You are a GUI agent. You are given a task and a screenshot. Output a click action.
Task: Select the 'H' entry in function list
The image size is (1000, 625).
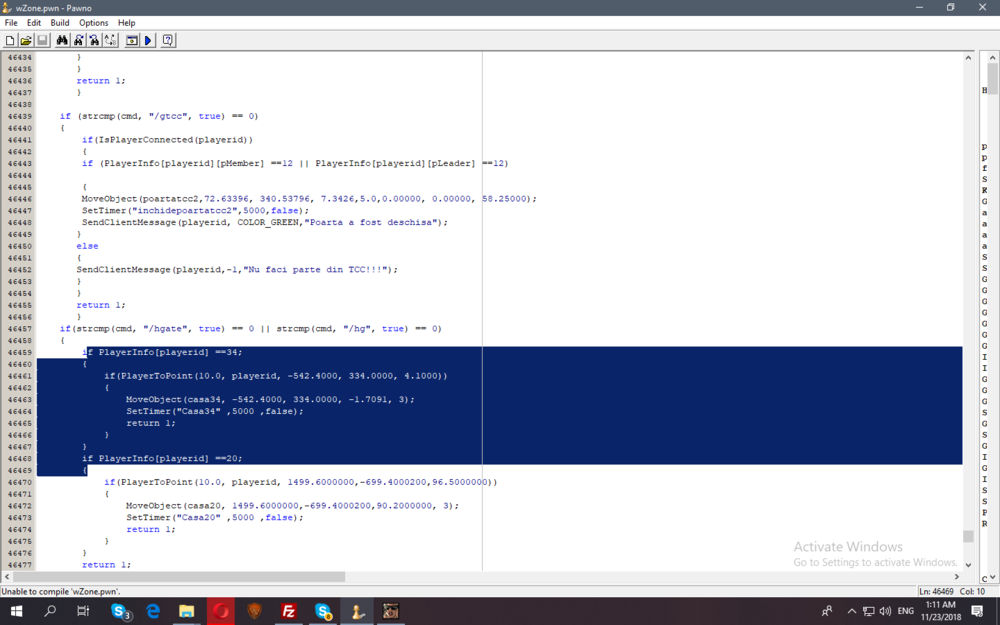coord(984,91)
